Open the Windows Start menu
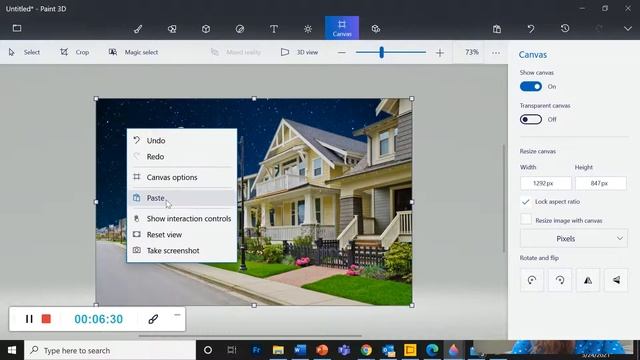 tap(12, 350)
